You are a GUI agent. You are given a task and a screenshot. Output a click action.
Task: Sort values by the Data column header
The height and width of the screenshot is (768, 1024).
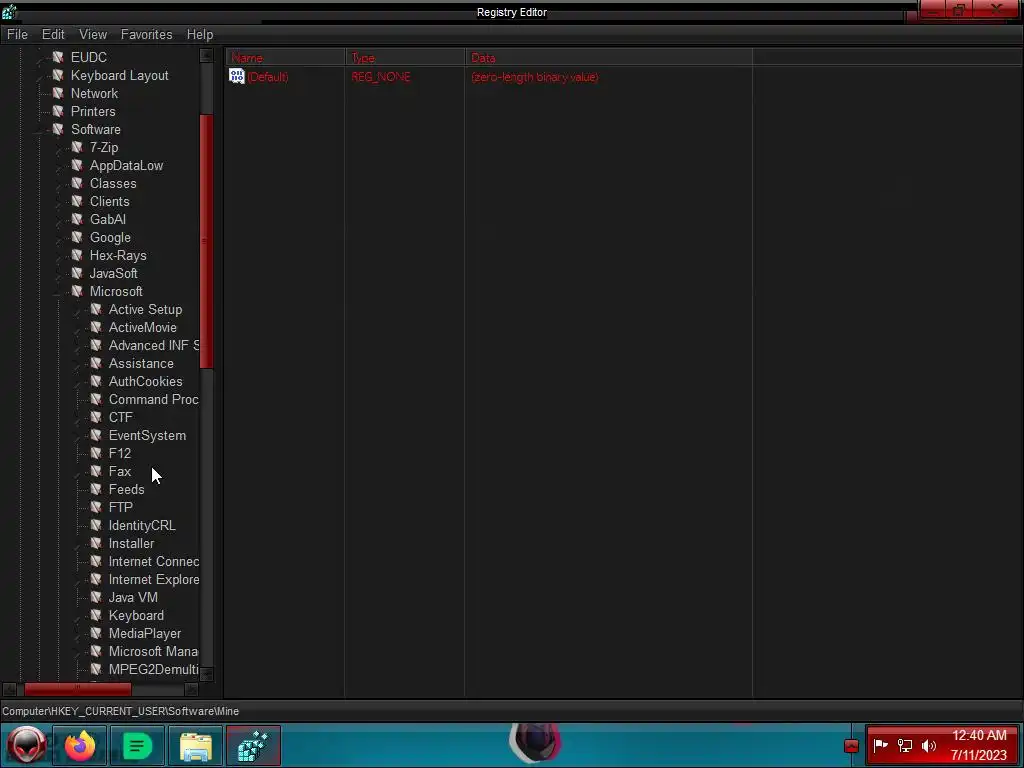pyautogui.click(x=609, y=57)
